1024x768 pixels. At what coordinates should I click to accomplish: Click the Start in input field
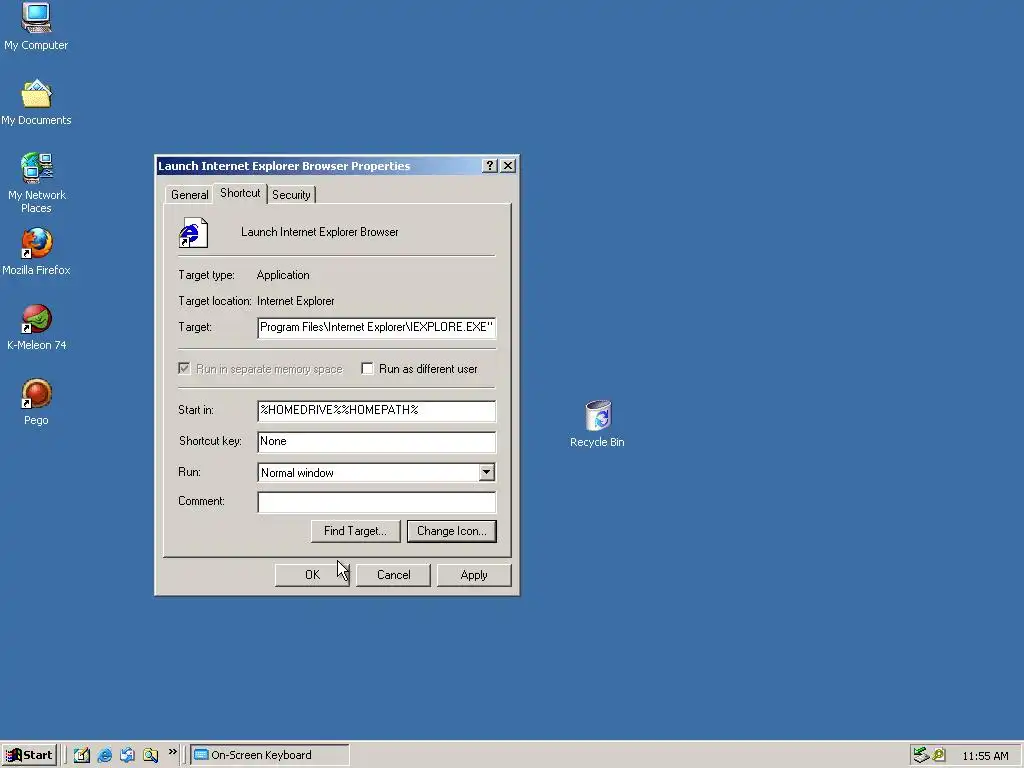click(x=377, y=410)
